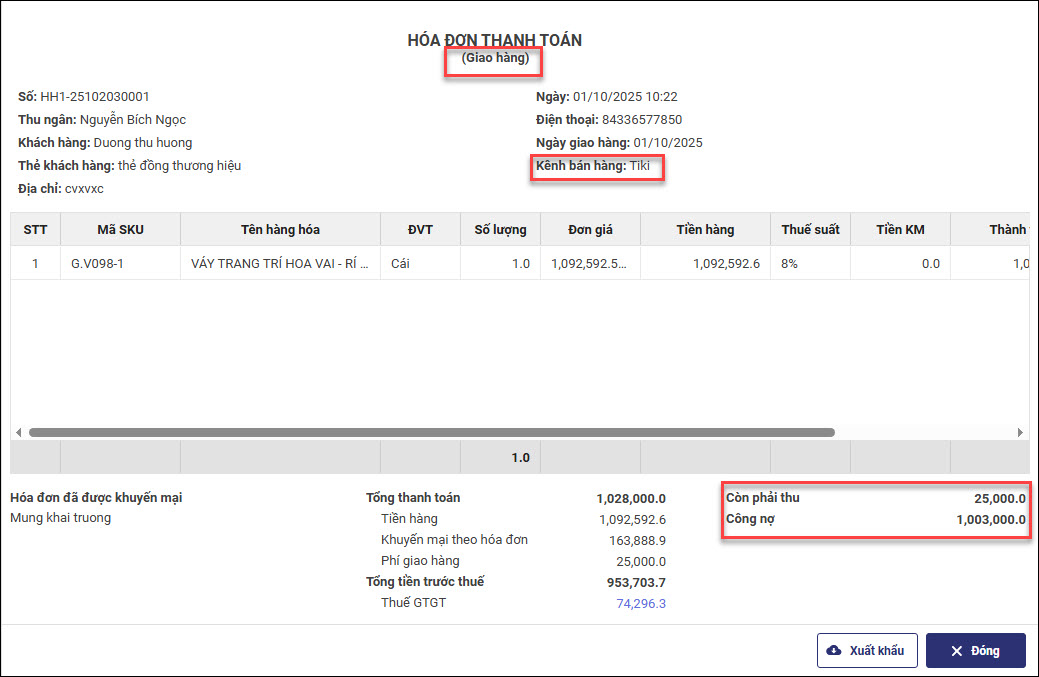Click the ĐVT column header
Screen dimensions: 1039x677
coord(420,229)
